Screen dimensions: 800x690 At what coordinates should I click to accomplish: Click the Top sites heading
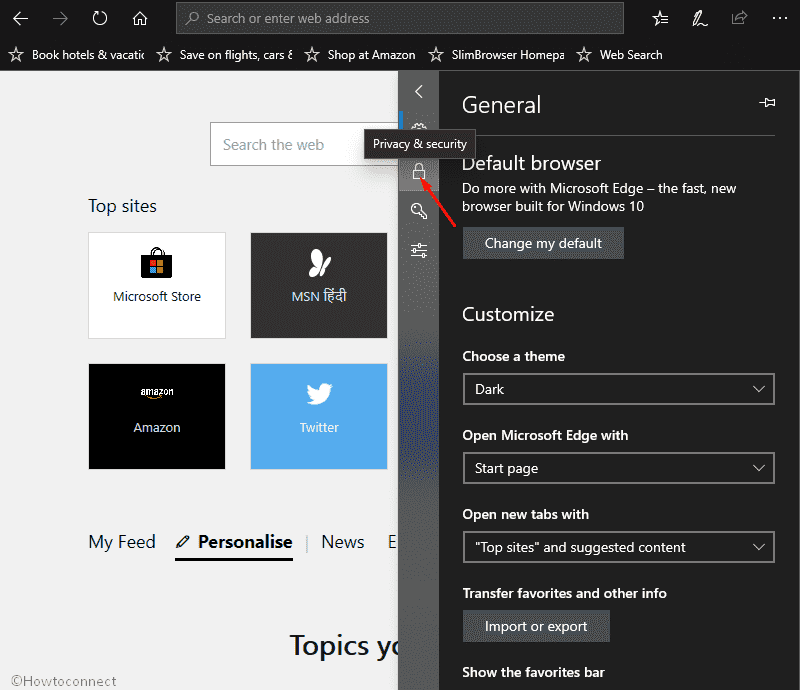point(122,206)
